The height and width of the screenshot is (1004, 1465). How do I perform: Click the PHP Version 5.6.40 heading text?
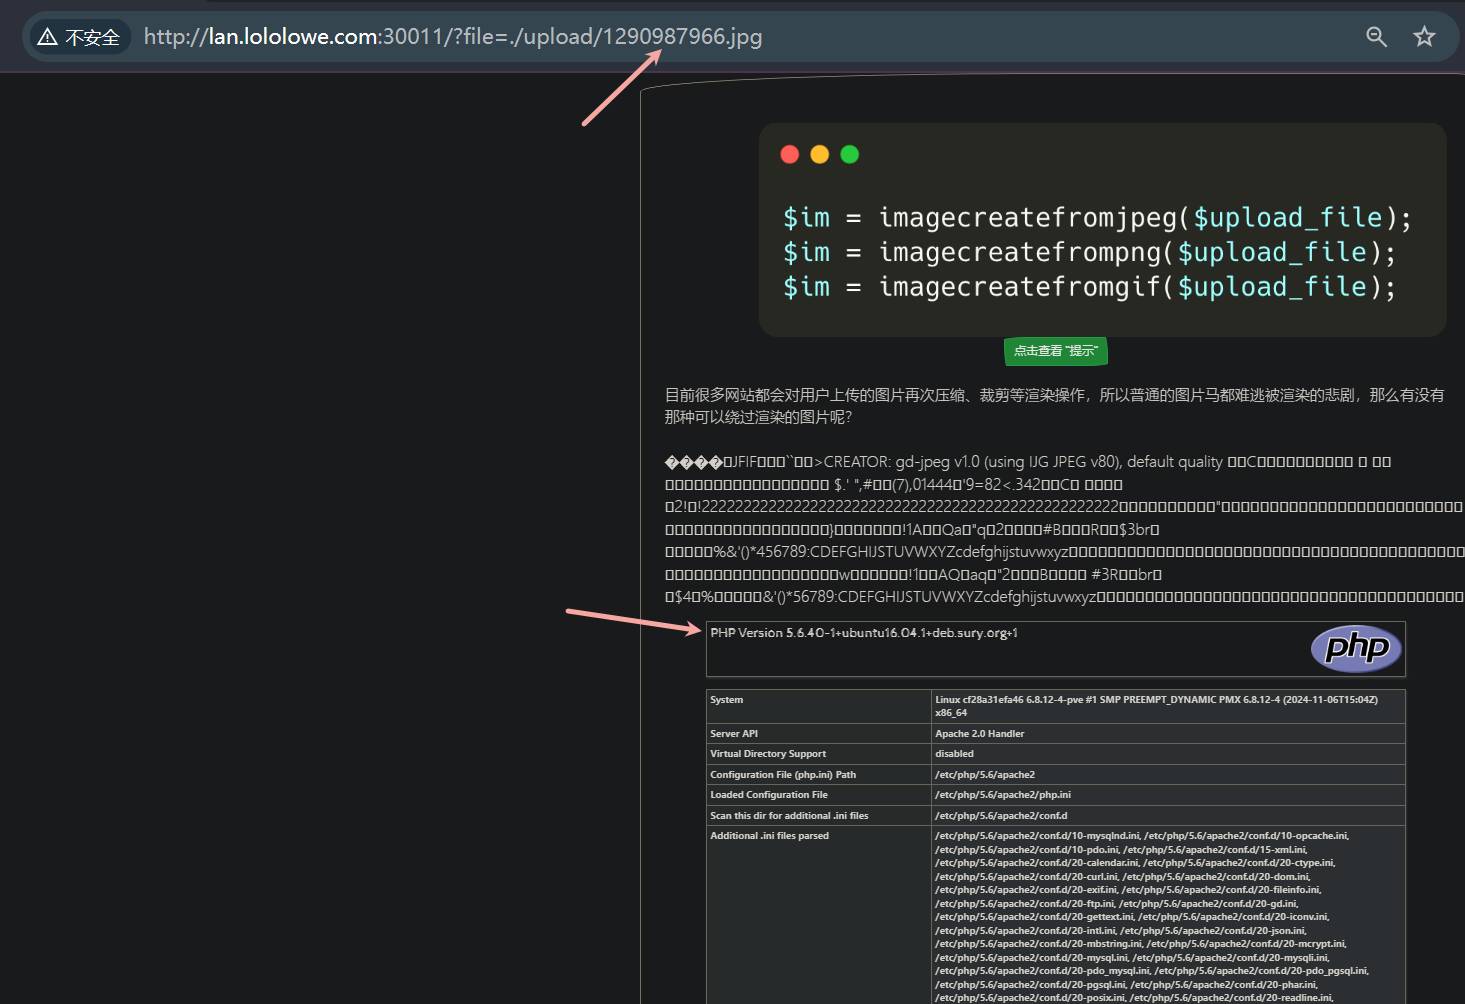[x=864, y=633]
